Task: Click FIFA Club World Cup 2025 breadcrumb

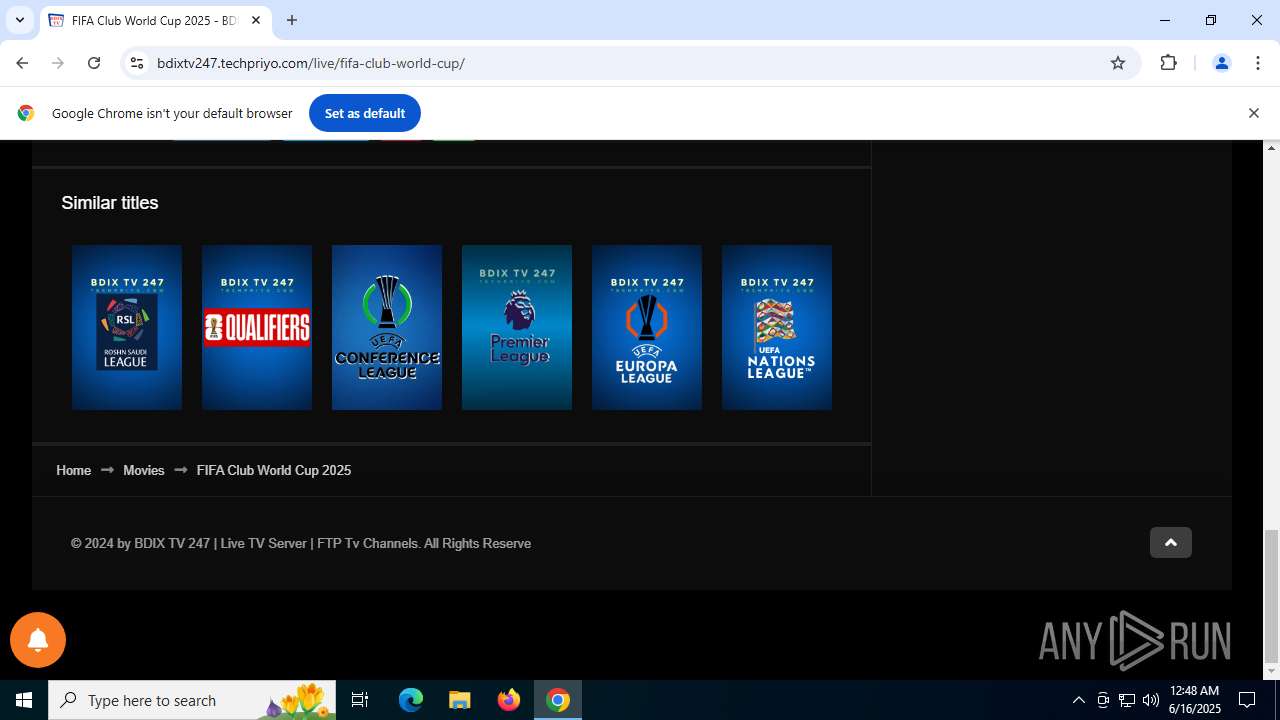Action: coord(273,470)
